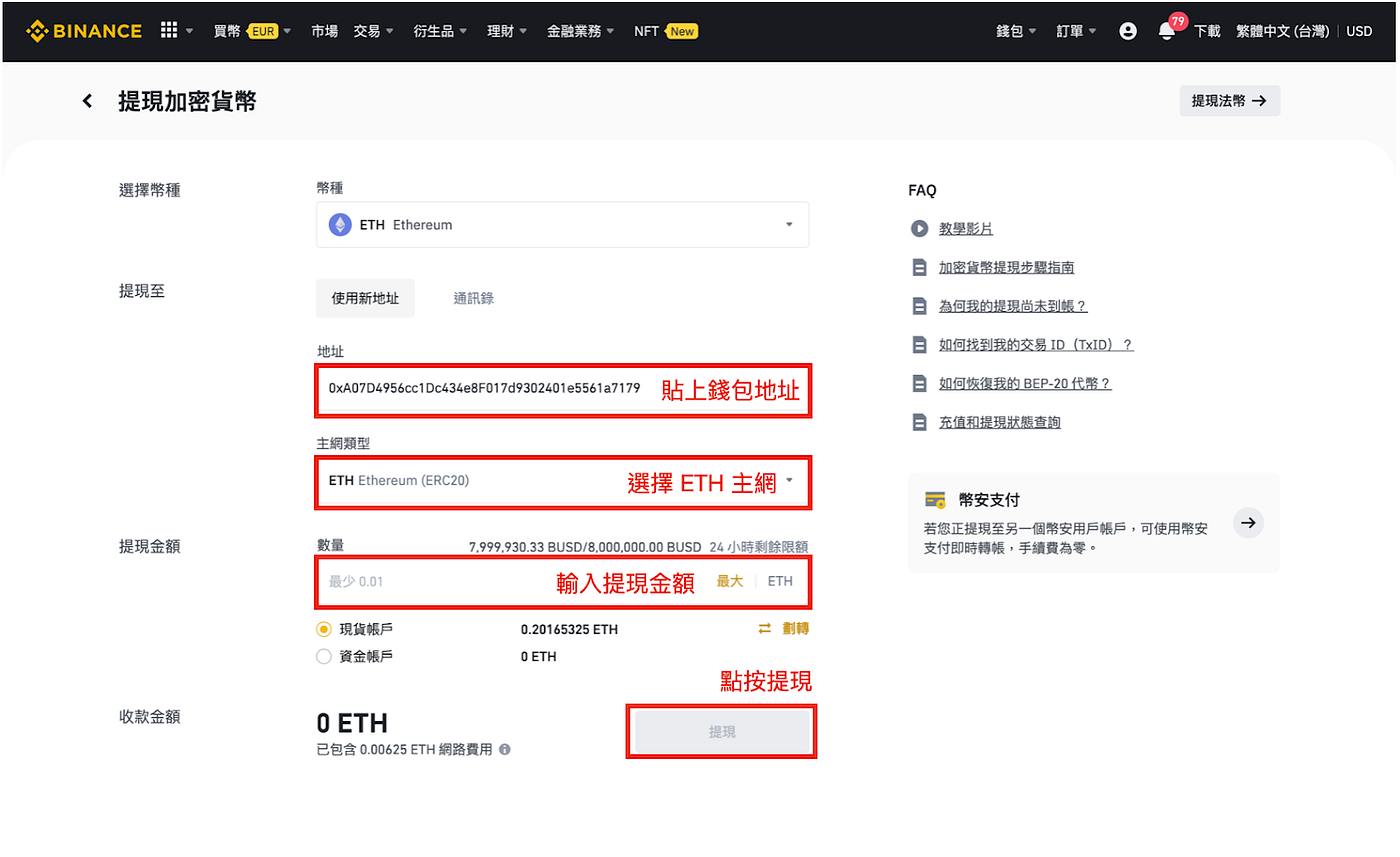Click the 提現 withdraw button

[x=721, y=731]
